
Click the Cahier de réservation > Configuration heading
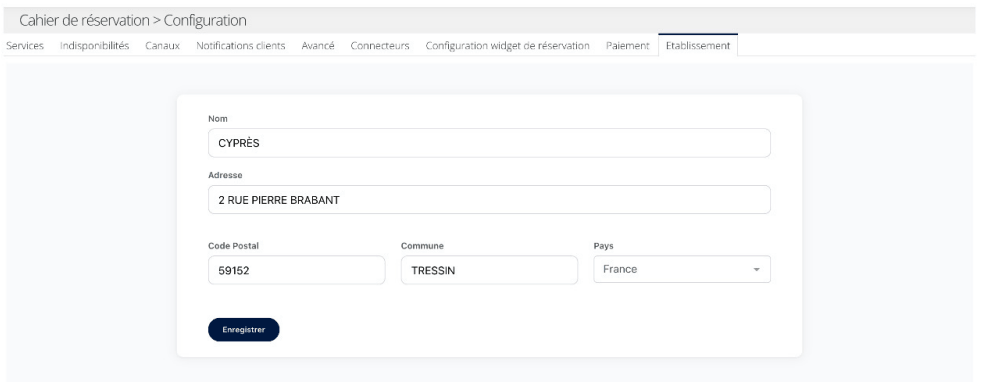tap(132, 21)
